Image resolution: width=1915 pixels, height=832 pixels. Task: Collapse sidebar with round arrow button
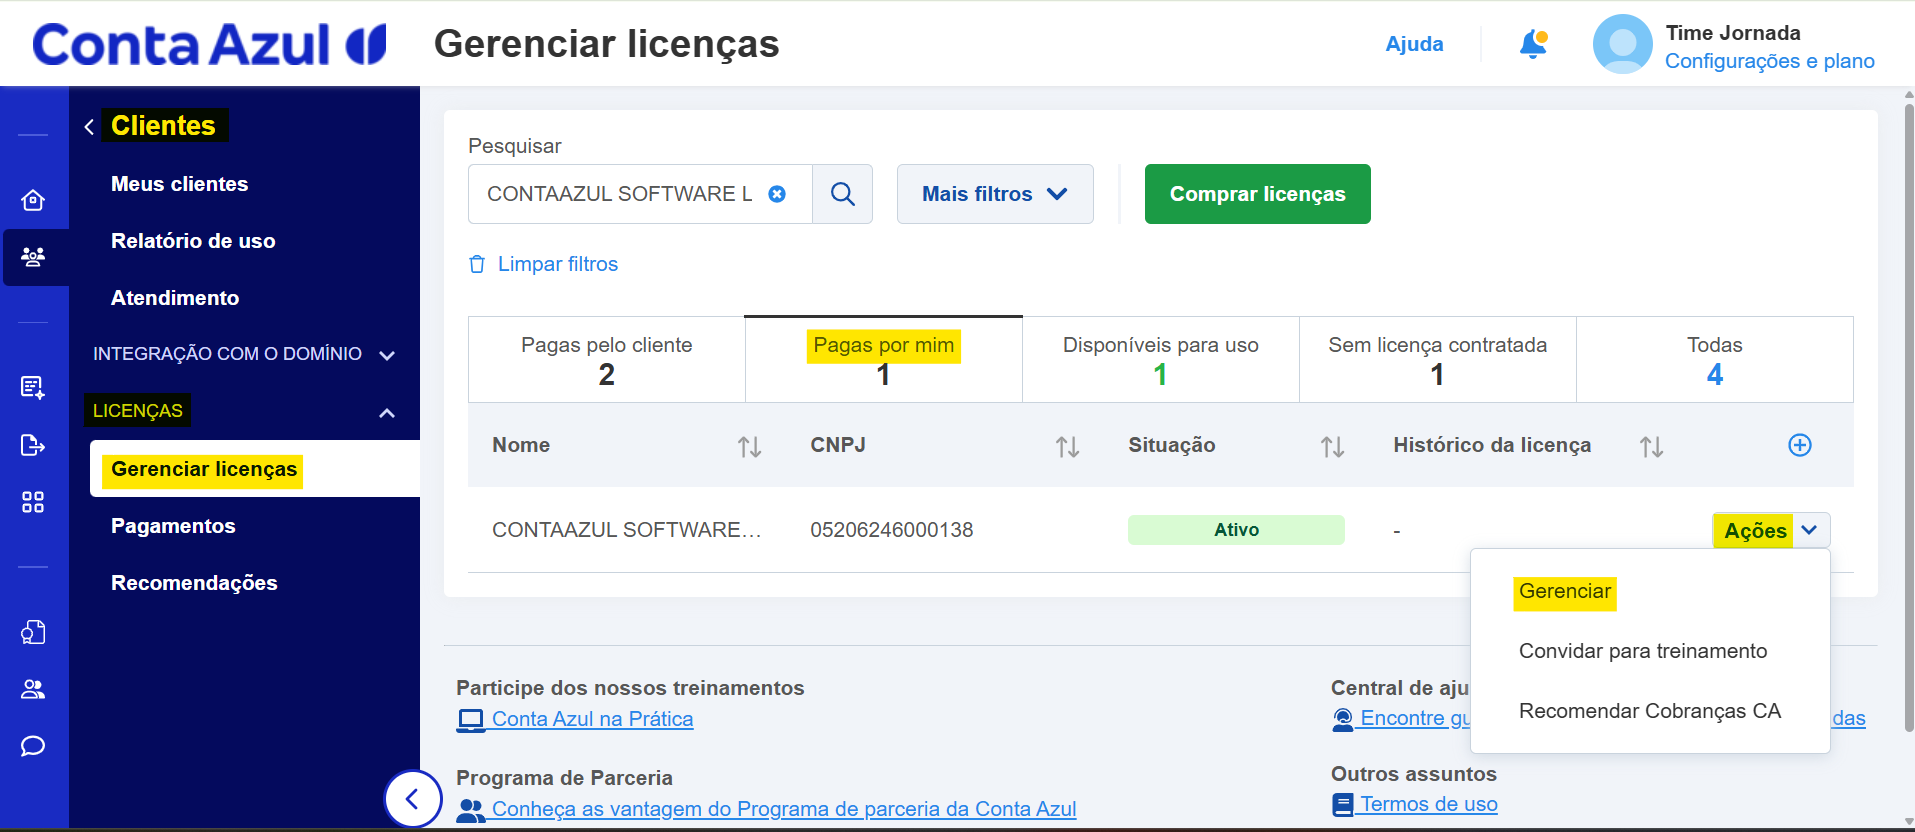pos(413,798)
